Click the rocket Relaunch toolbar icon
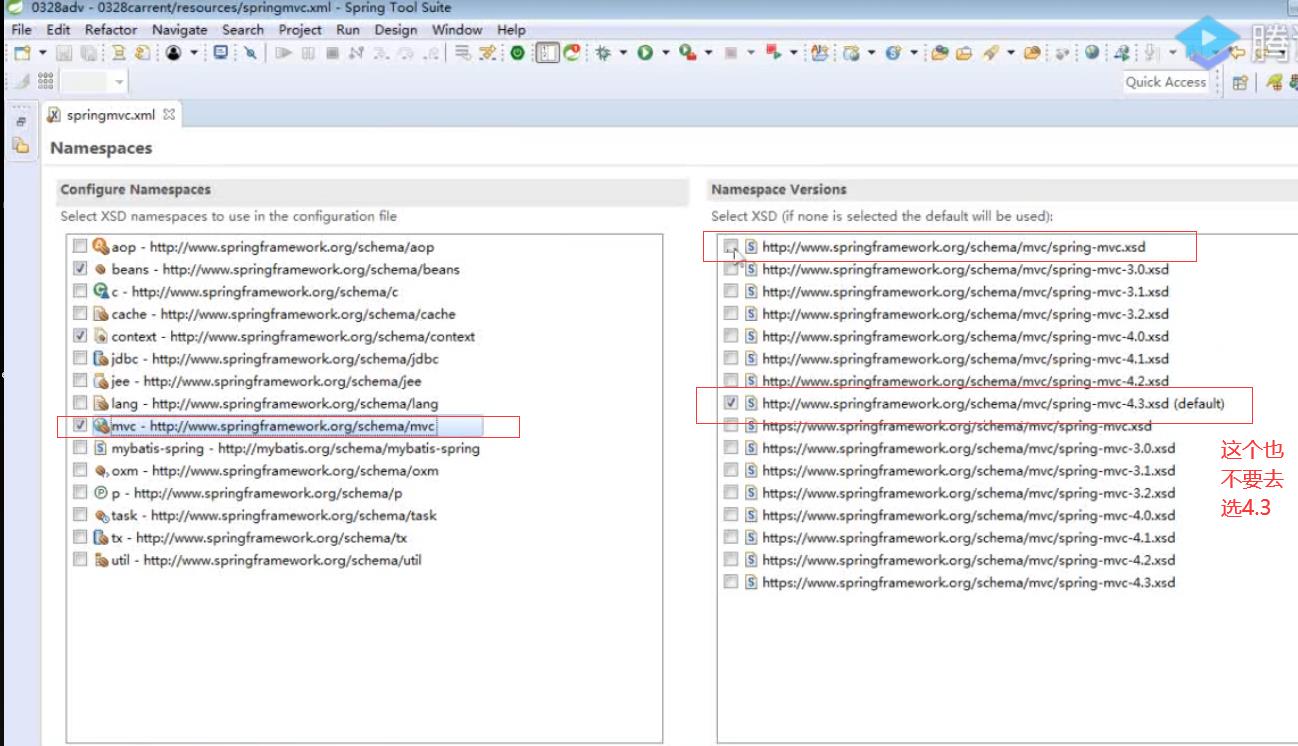Image resolution: width=1298 pixels, height=746 pixels. click(990, 53)
